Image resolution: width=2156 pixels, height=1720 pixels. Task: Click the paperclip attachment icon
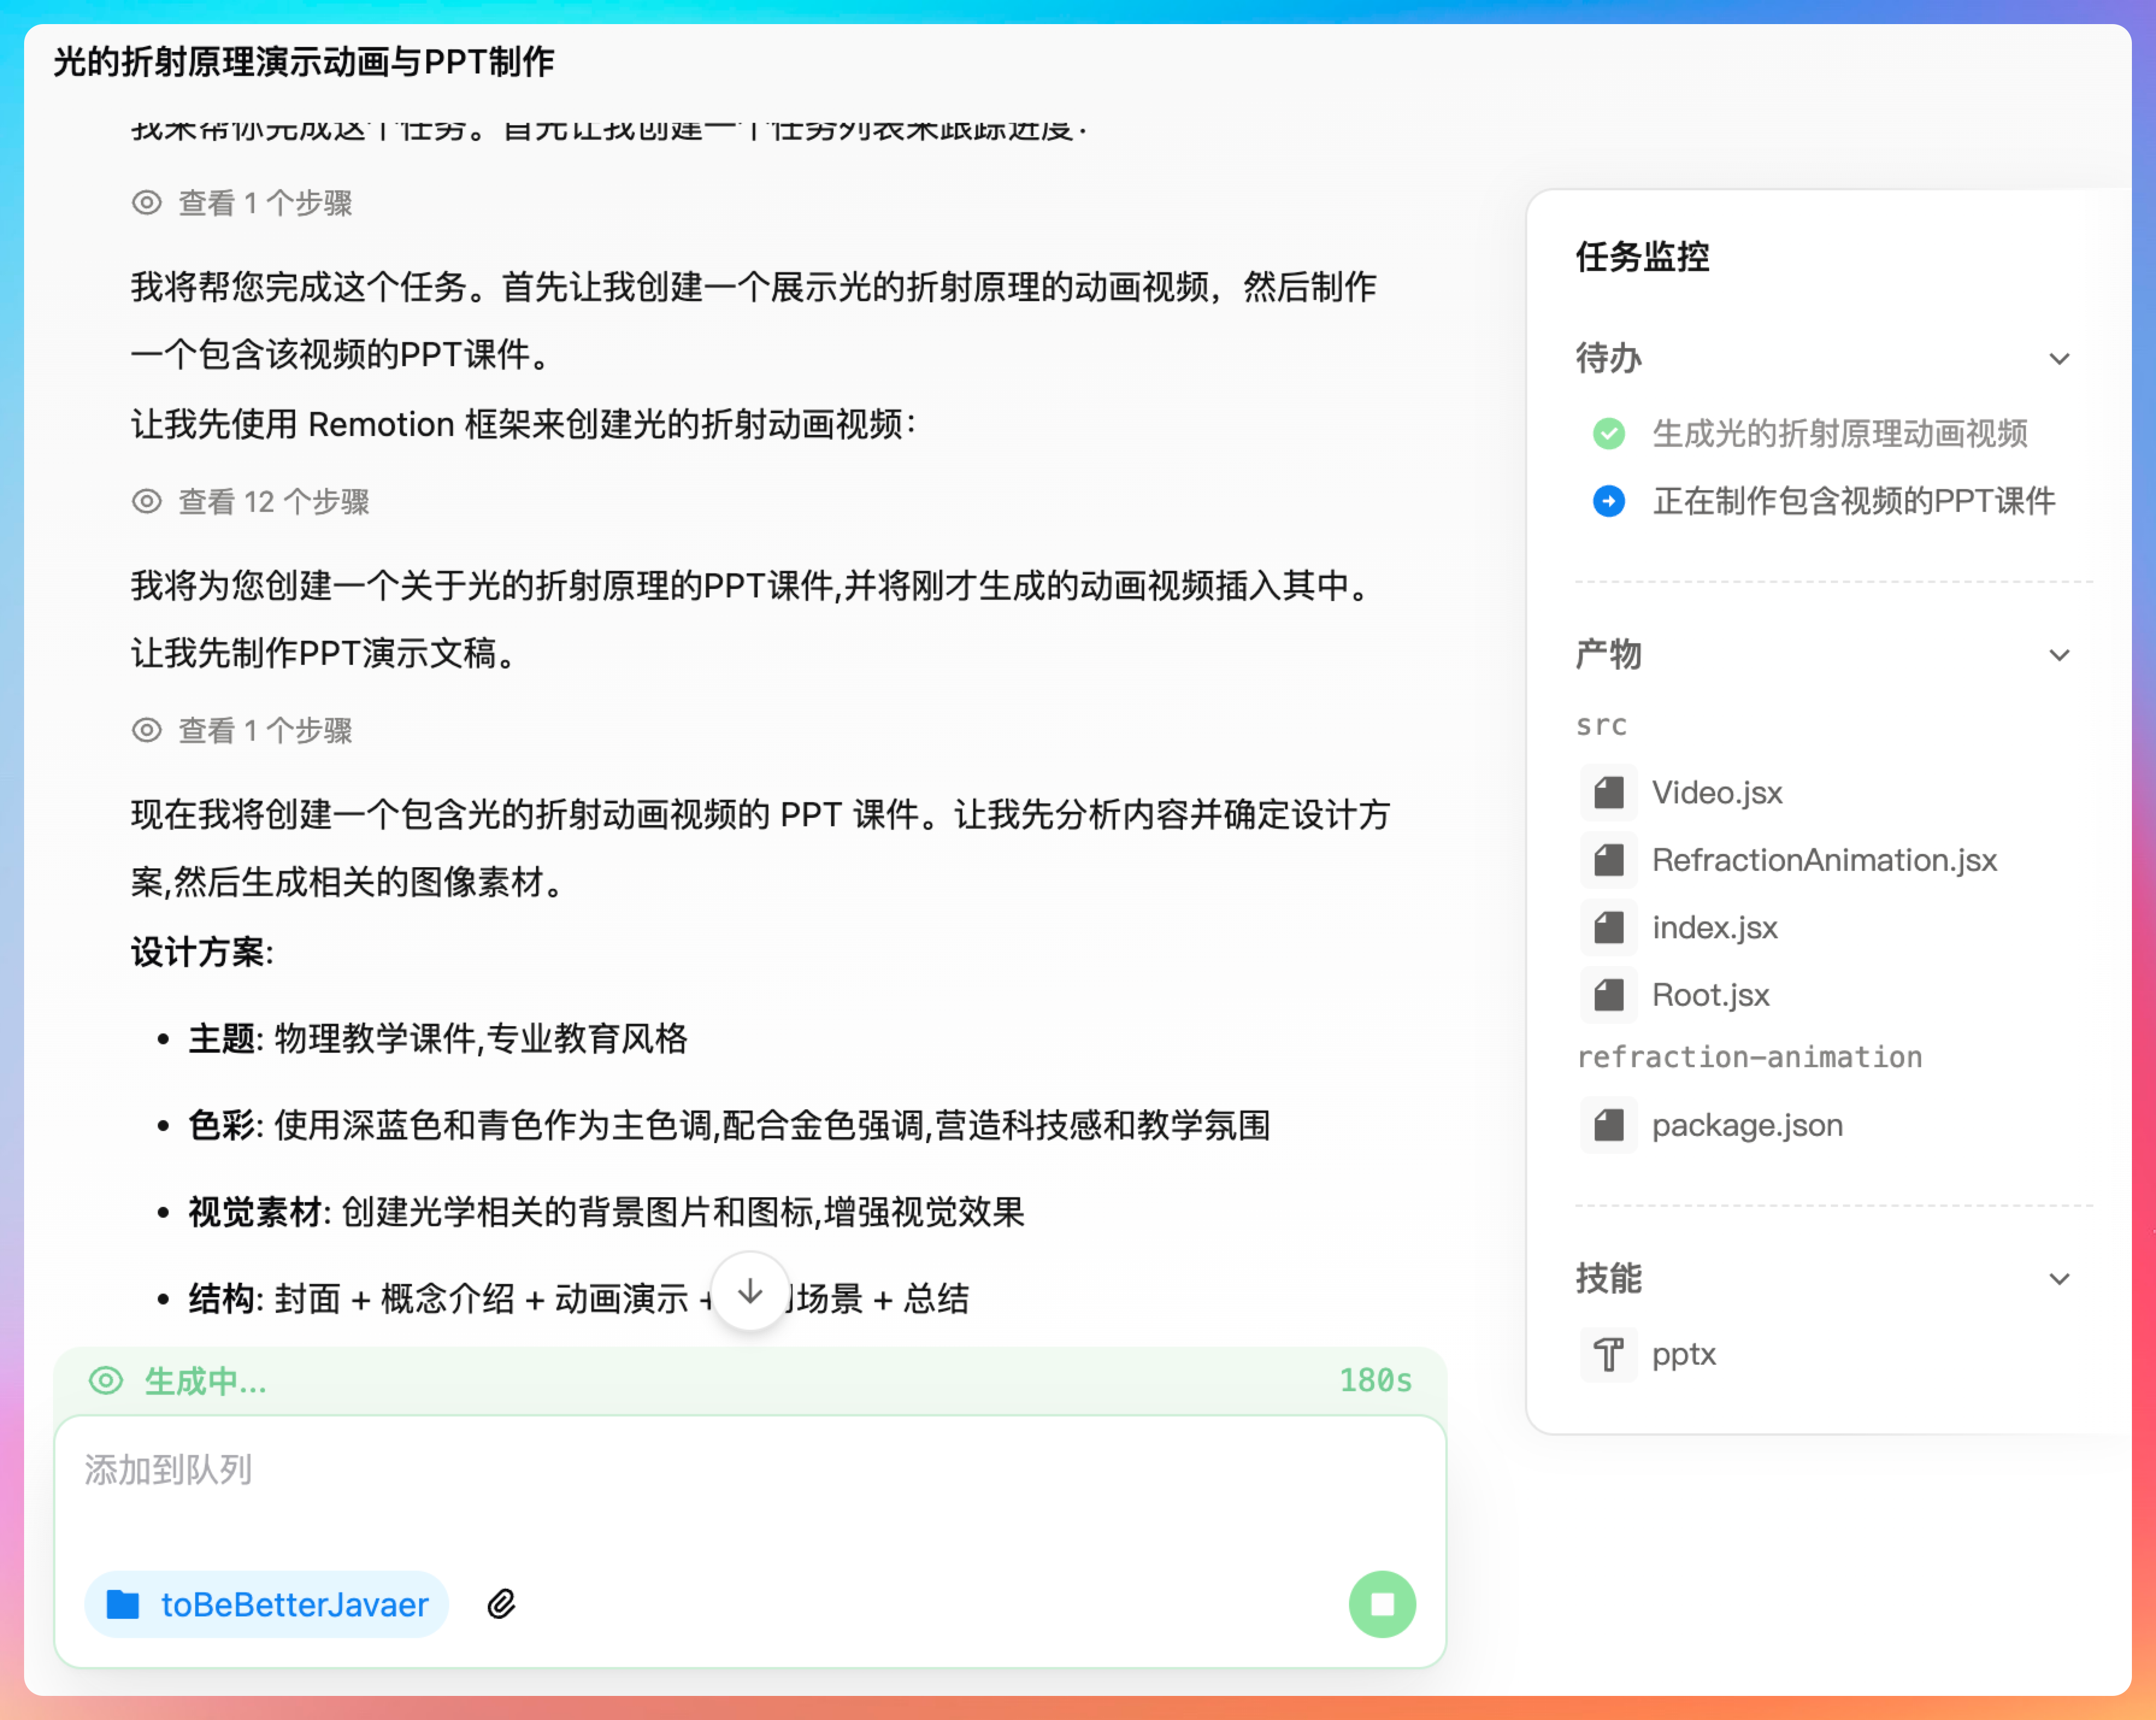[x=501, y=1604]
